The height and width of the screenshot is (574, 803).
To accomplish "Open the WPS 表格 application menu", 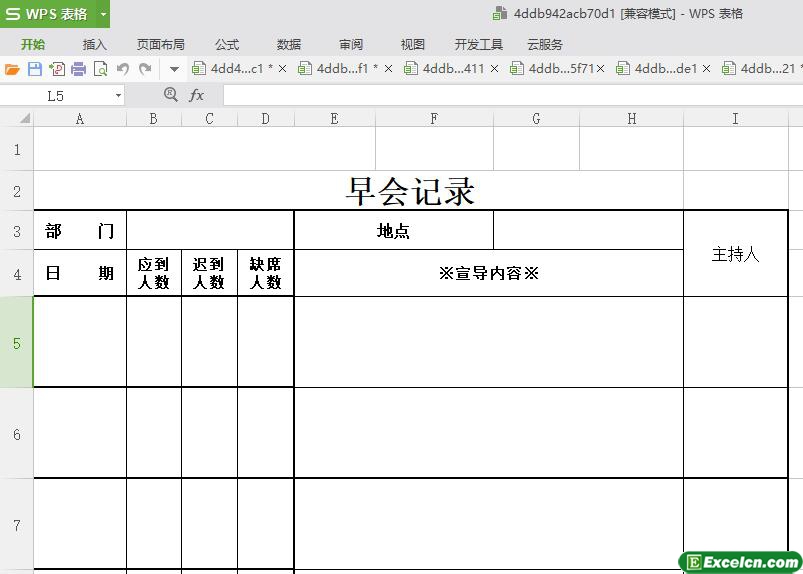I will pos(46,14).
